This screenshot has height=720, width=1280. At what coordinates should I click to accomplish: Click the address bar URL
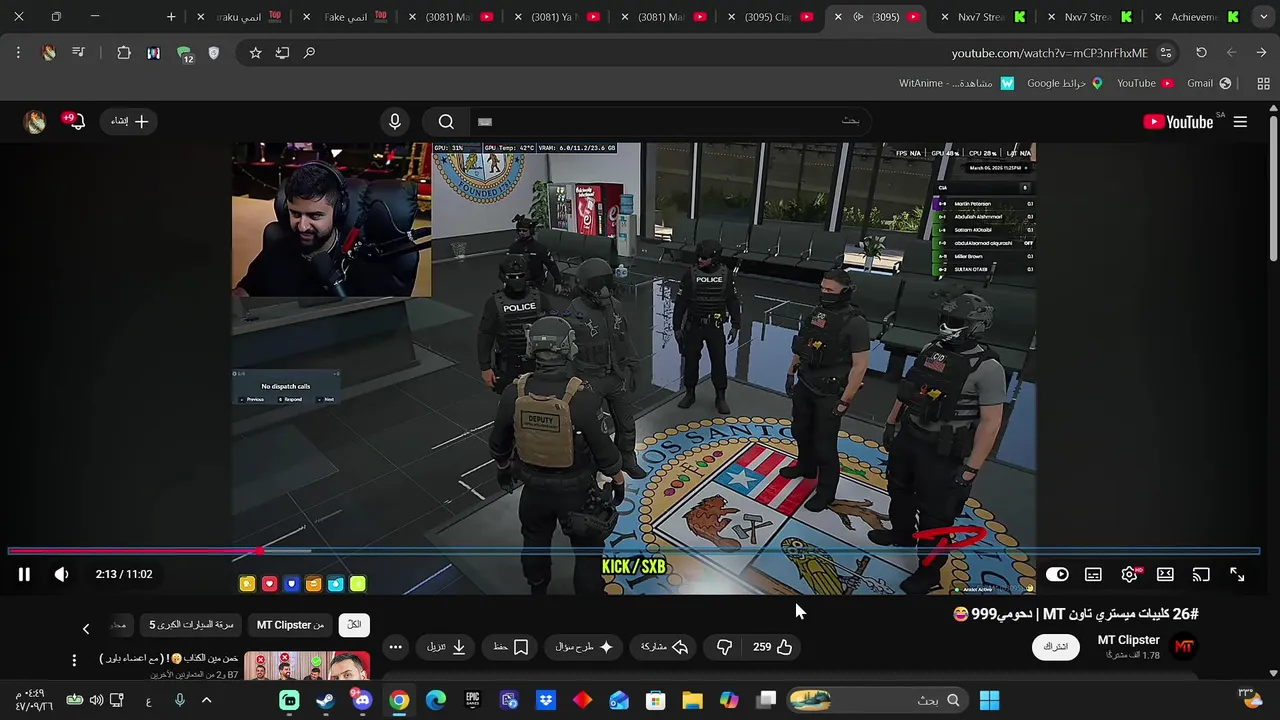1049,53
